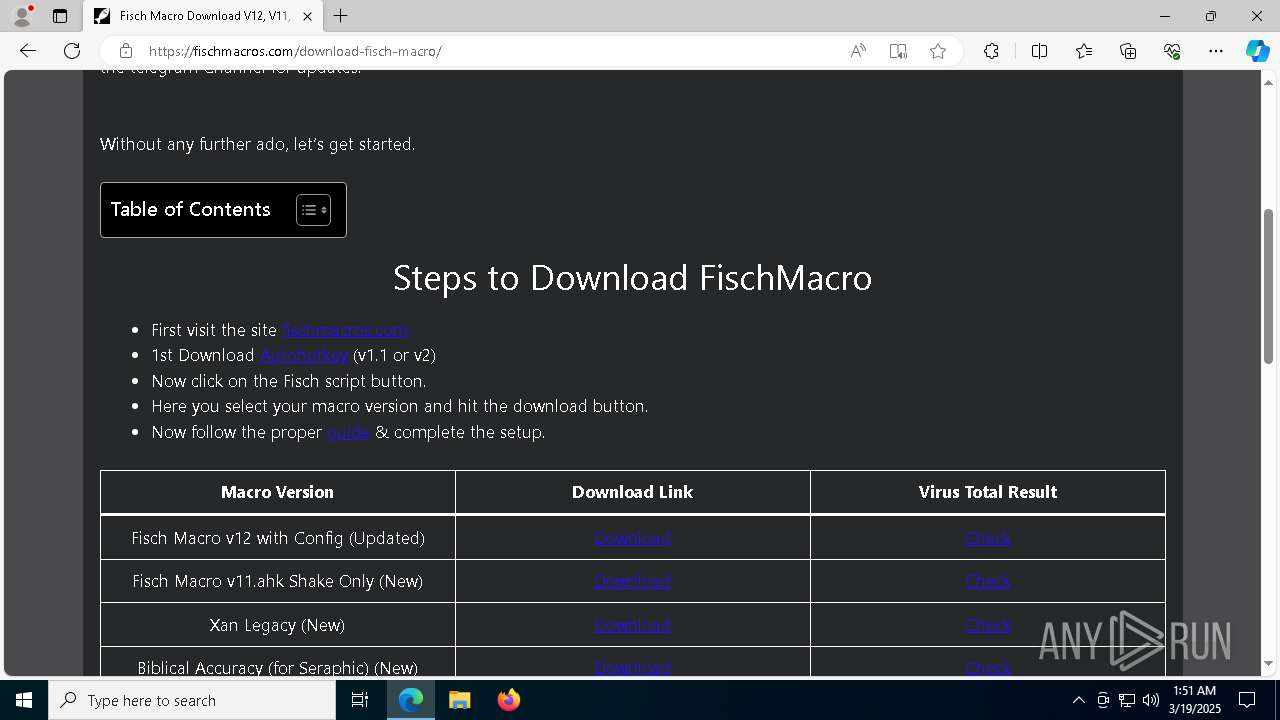Open the Collections icon
1280x720 pixels.
(1128, 51)
